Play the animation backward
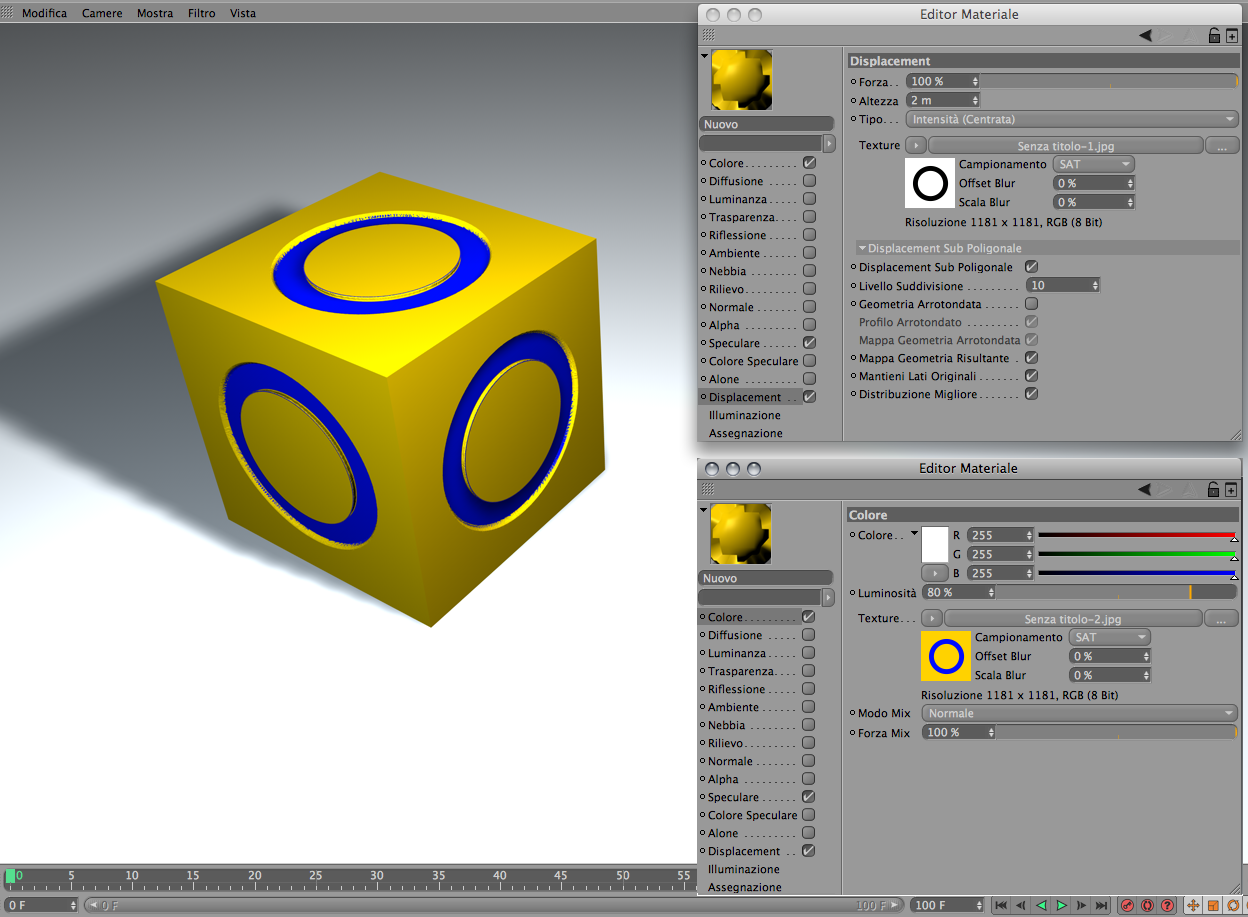Viewport: 1248px width, 917px height. coord(1041,905)
